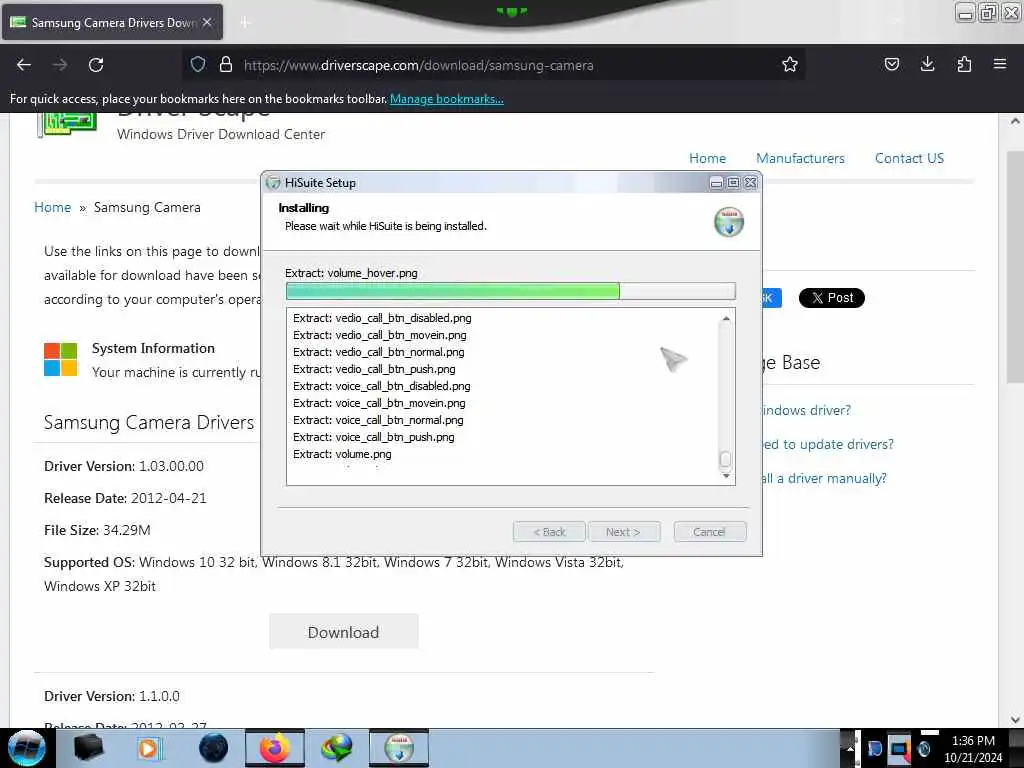Cancel the HiSuite installation
The image size is (1024, 768).
coord(709,532)
